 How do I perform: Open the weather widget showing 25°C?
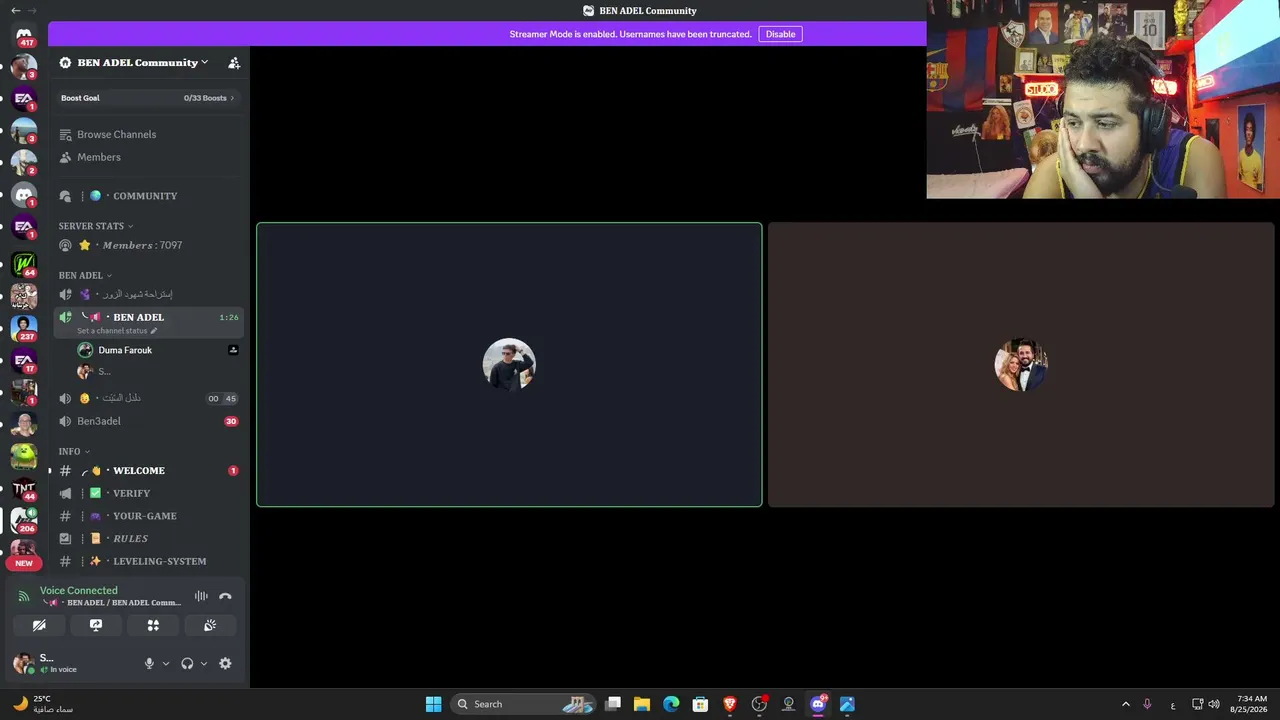coord(44,704)
